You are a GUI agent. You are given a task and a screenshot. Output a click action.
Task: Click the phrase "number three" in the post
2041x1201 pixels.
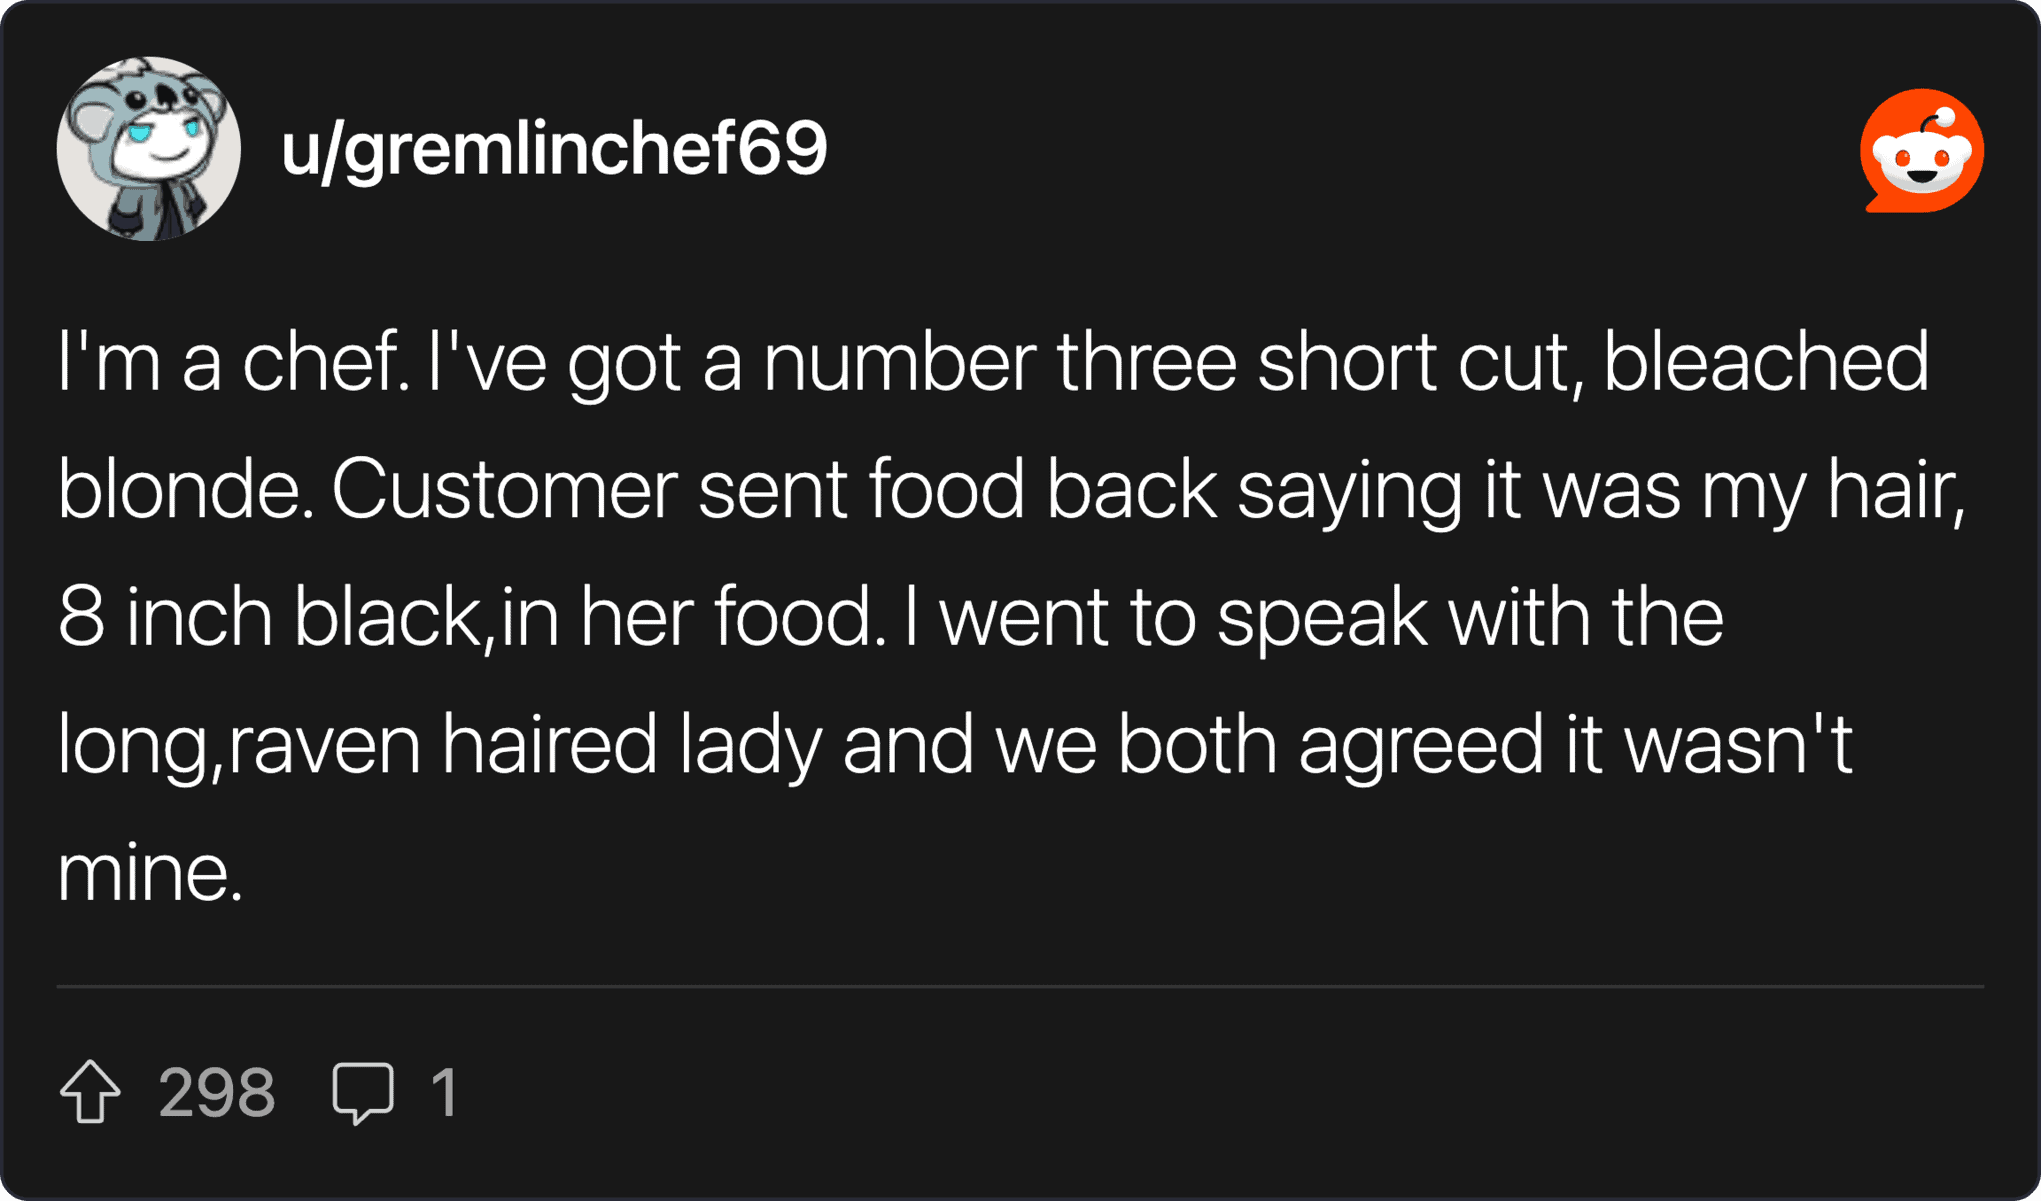coord(999,362)
